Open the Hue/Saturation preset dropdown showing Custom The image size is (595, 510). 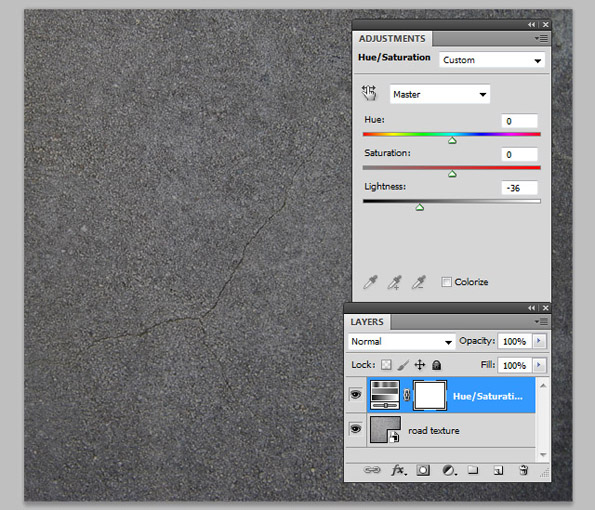492,60
